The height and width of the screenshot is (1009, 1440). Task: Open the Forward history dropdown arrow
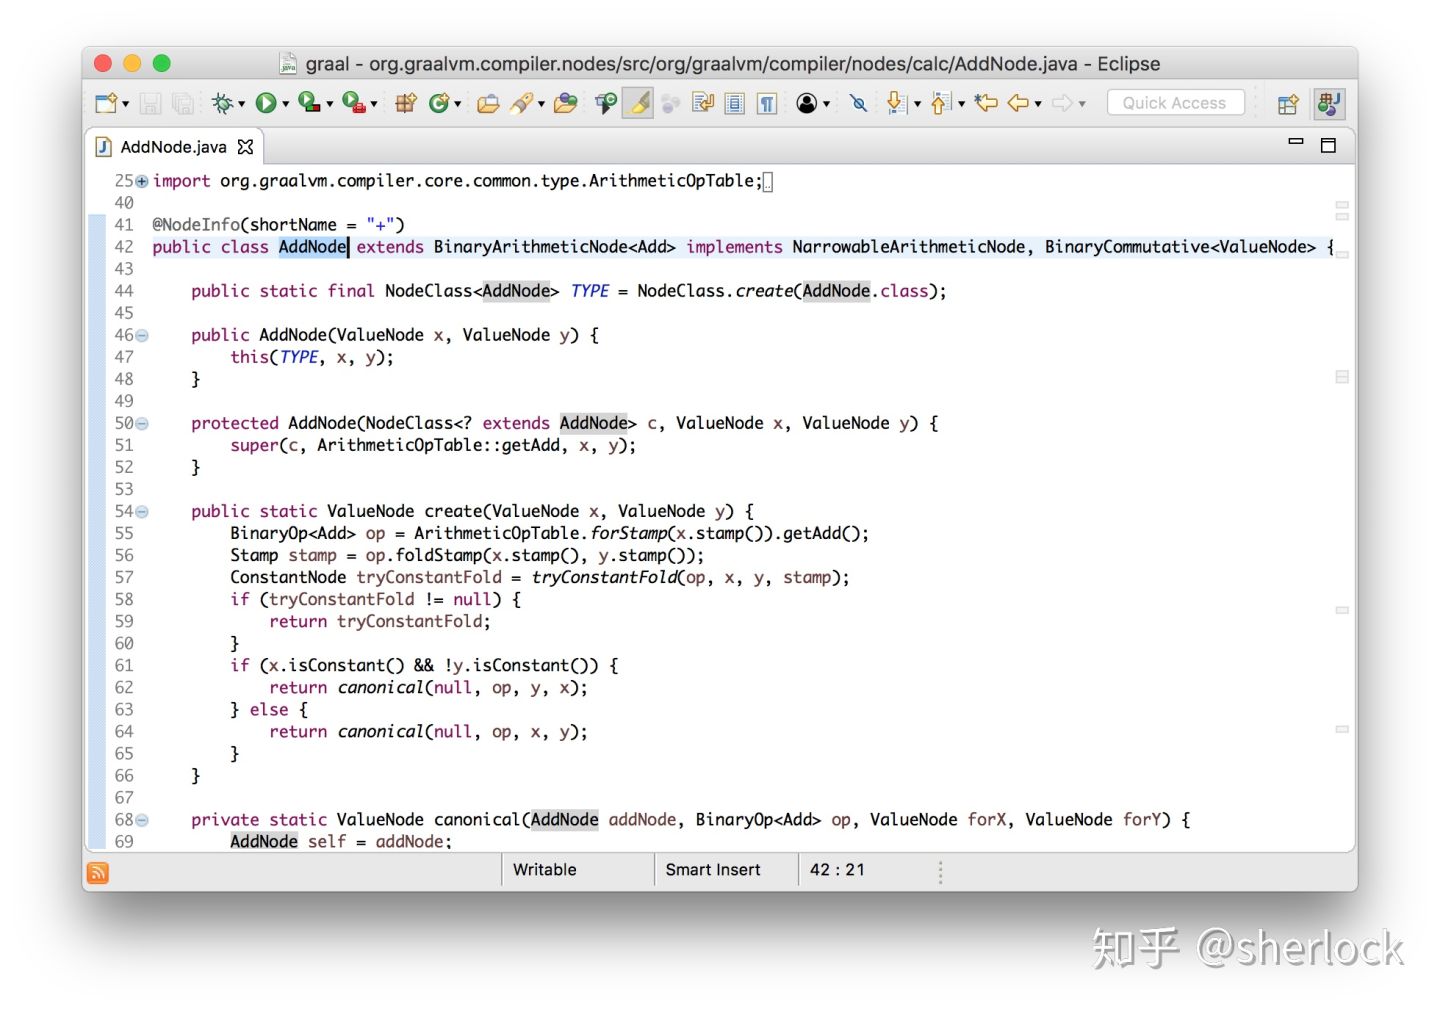[x=1082, y=104]
